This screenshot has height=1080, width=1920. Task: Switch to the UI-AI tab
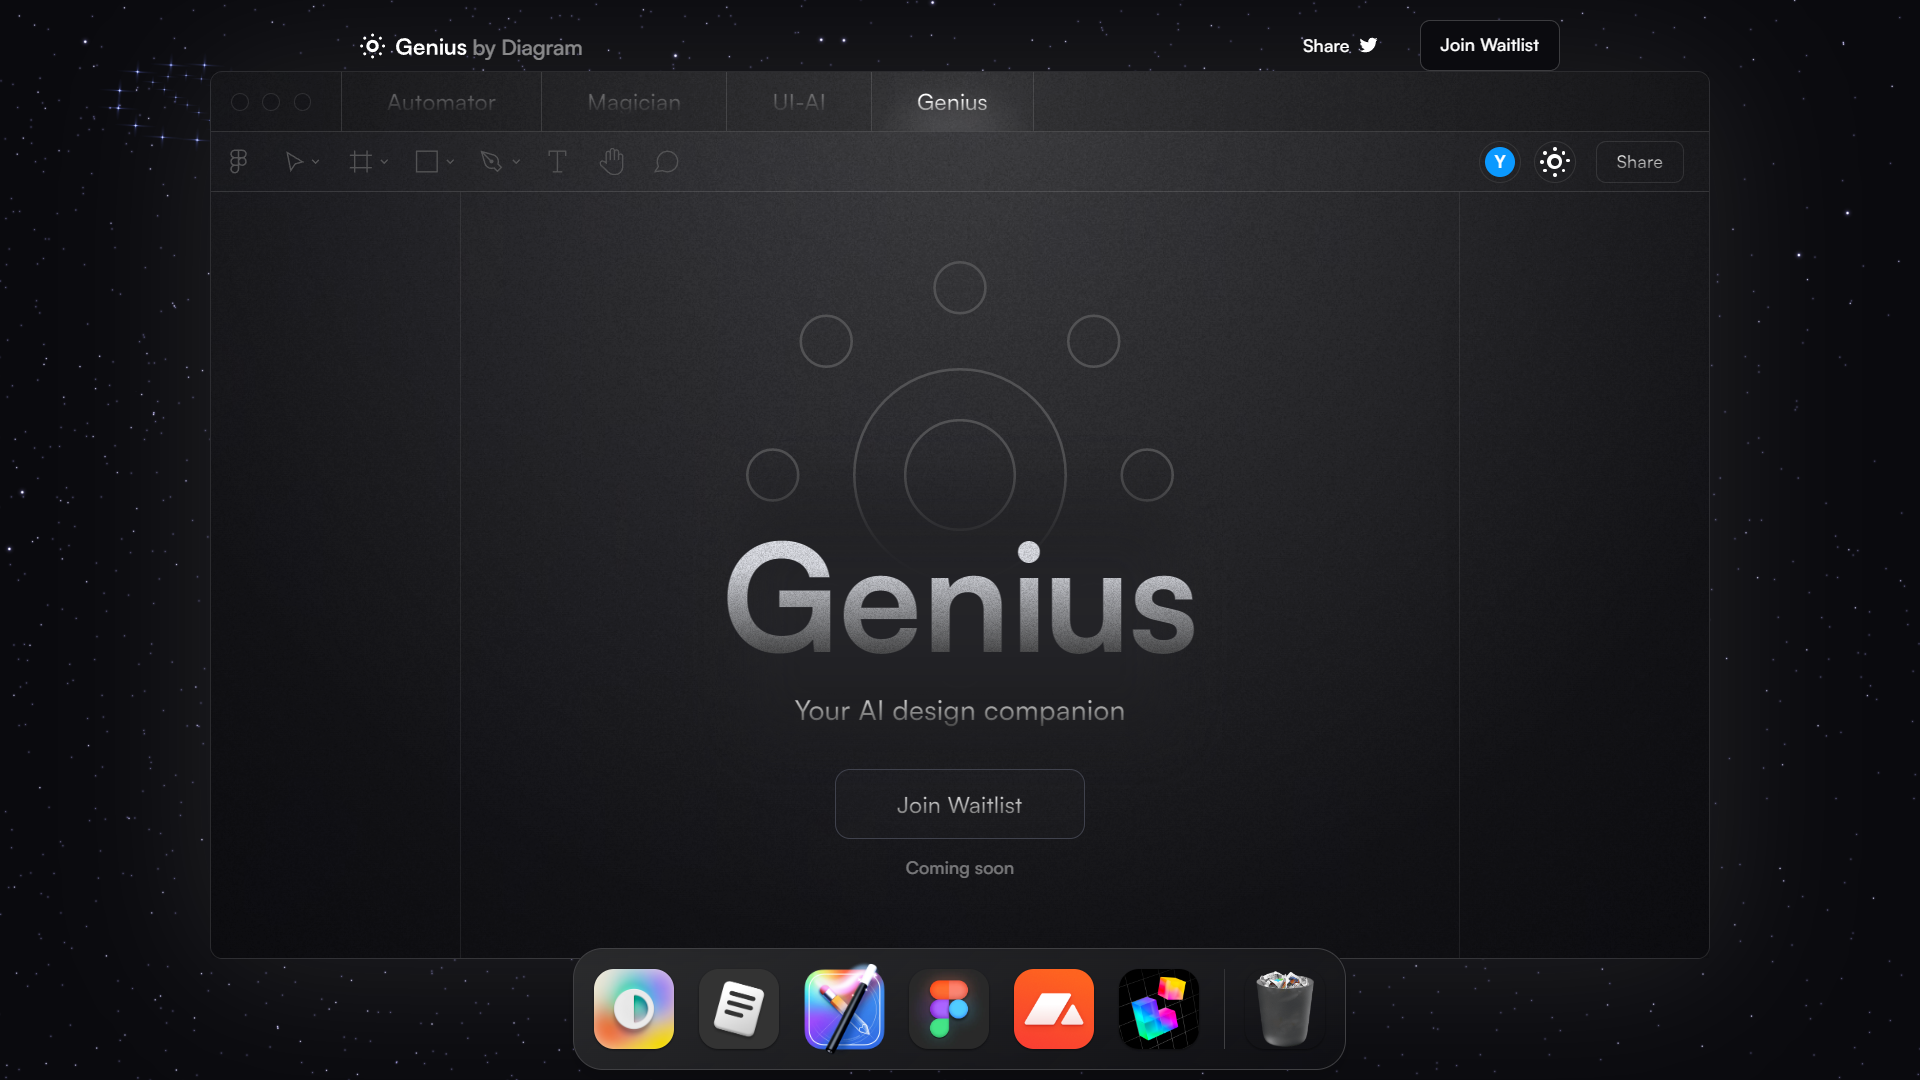click(799, 102)
